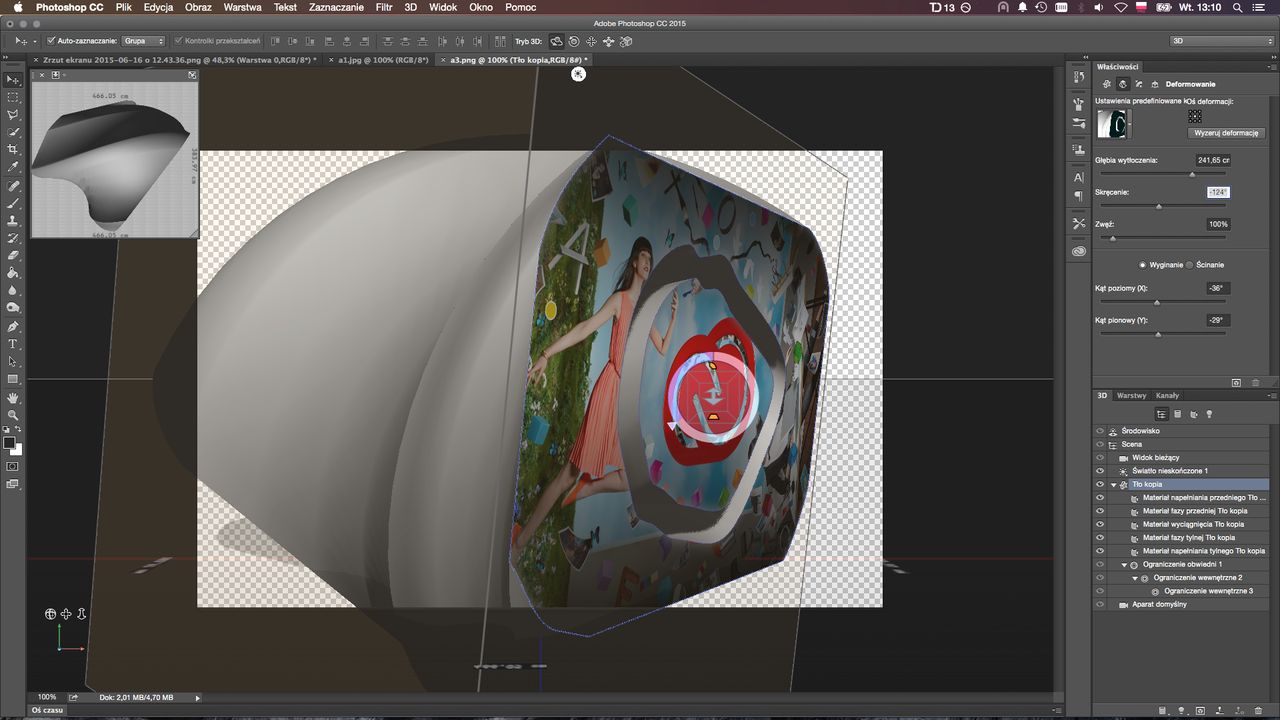
Task: Activate the Rotate 3D object mode icon
Action: 557,41
